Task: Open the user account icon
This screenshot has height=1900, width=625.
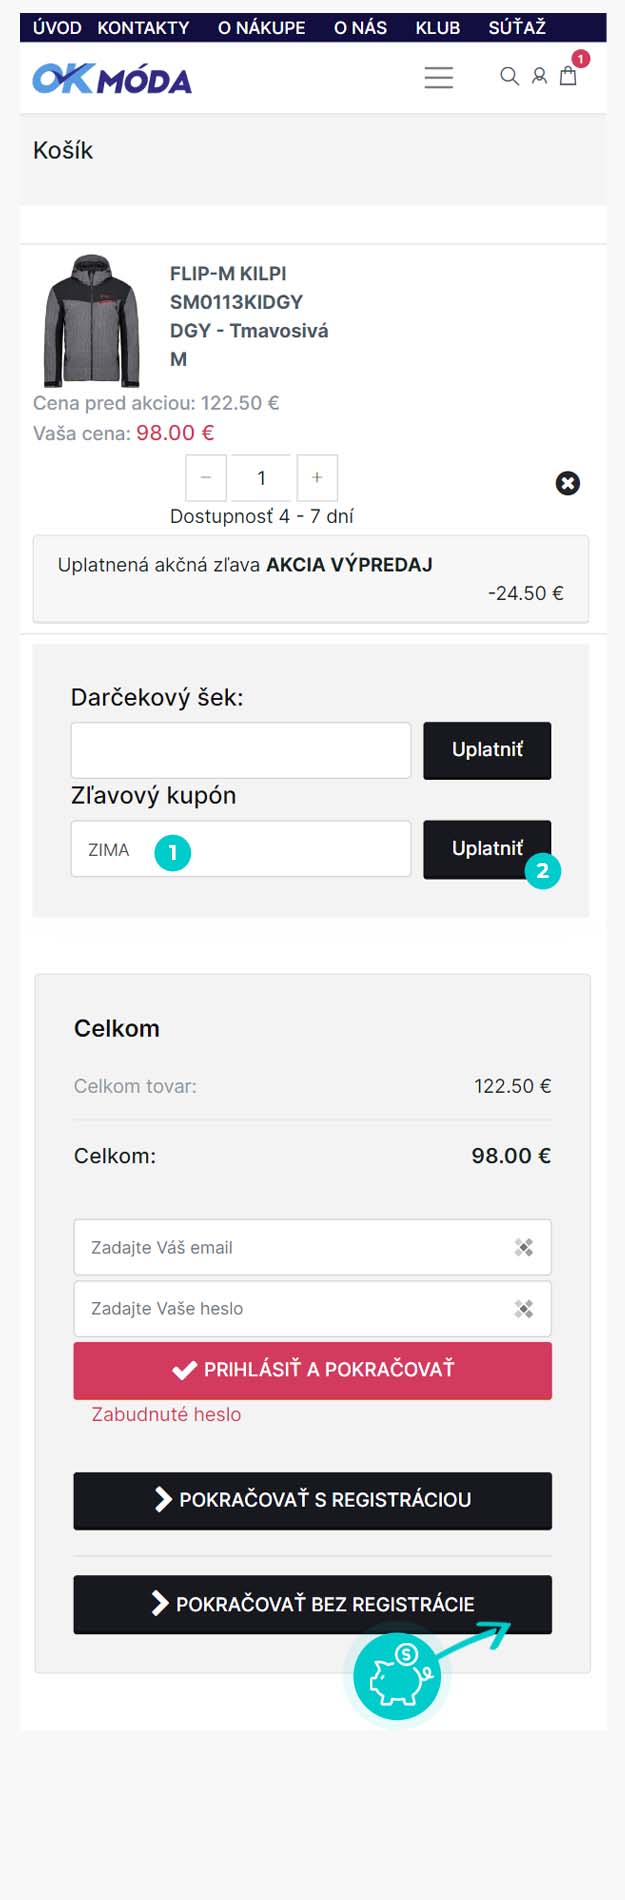Action: coord(539,76)
